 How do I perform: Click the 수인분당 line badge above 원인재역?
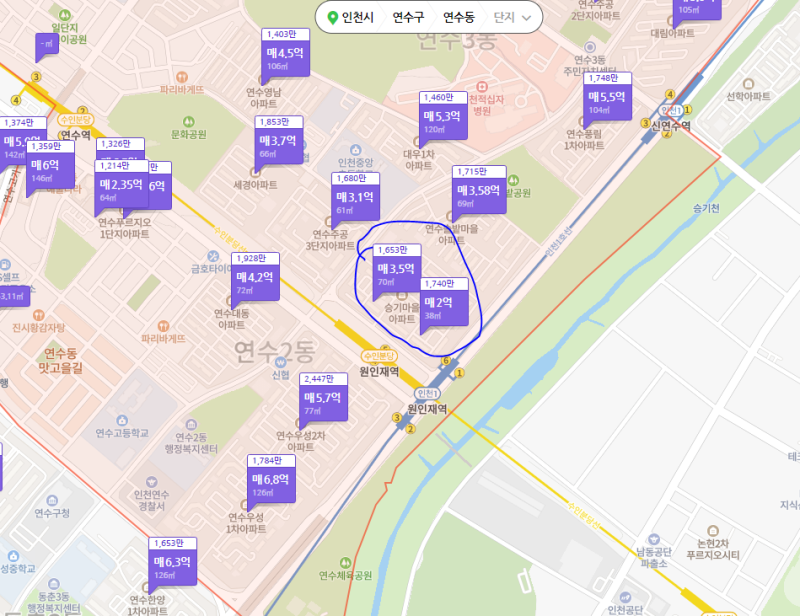(379, 356)
